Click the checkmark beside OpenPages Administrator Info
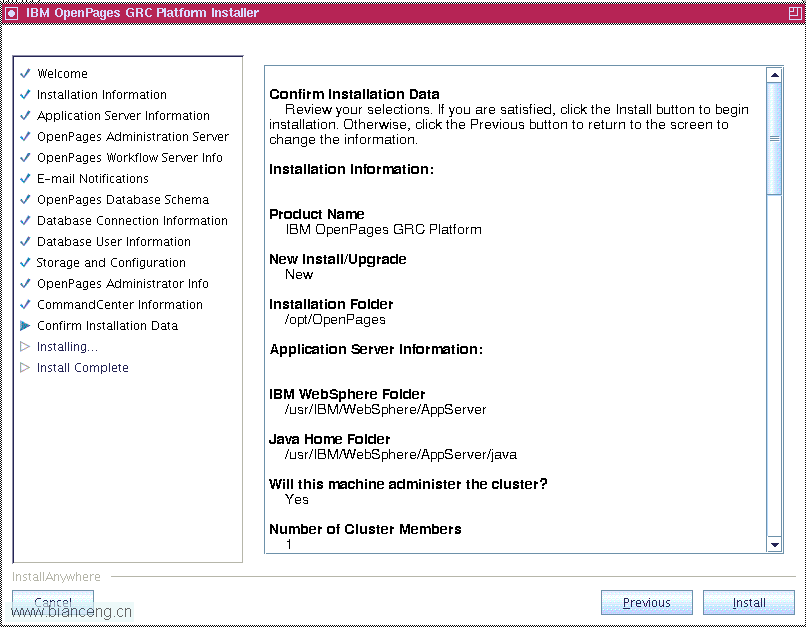This screenshot has height=627, width=806. pos(25,284)
